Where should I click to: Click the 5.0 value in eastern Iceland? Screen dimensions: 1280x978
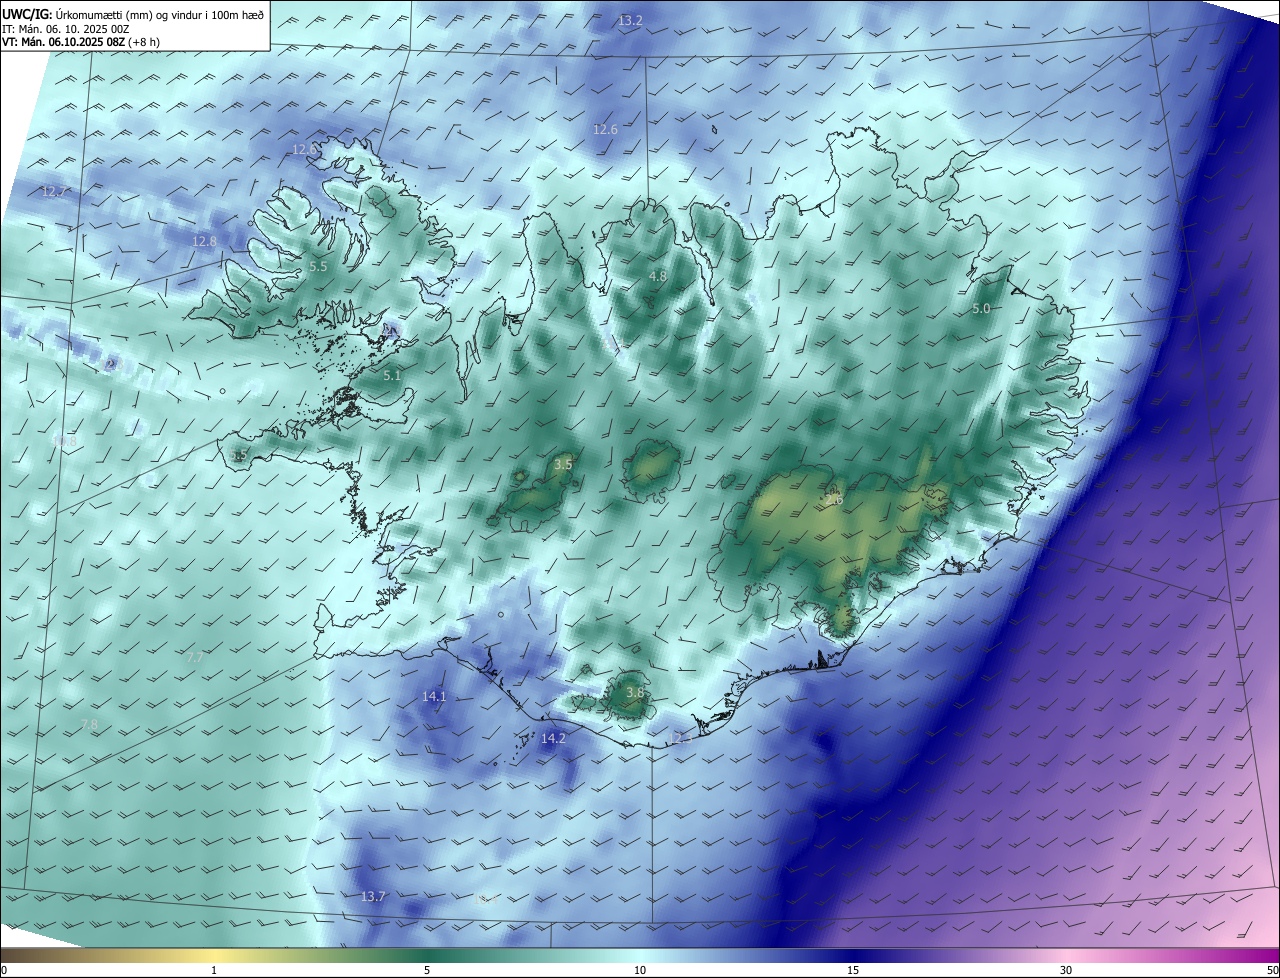click(981, 309)
